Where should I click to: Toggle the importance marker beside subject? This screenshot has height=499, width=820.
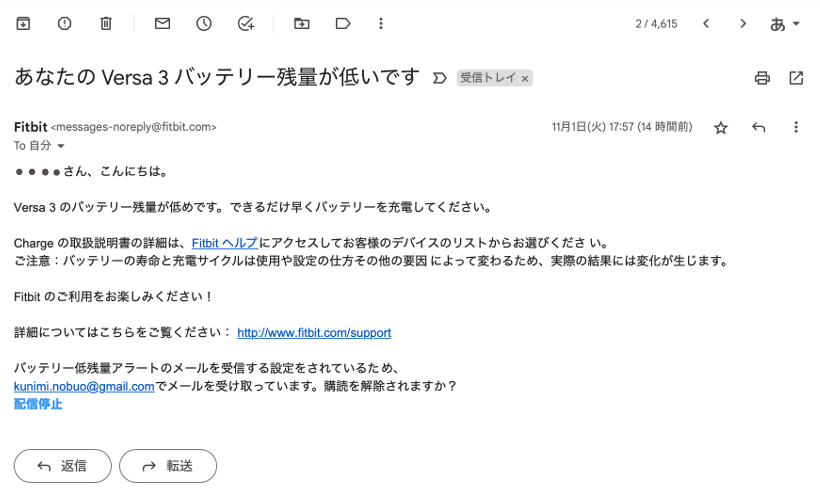[x=439, y=78]
